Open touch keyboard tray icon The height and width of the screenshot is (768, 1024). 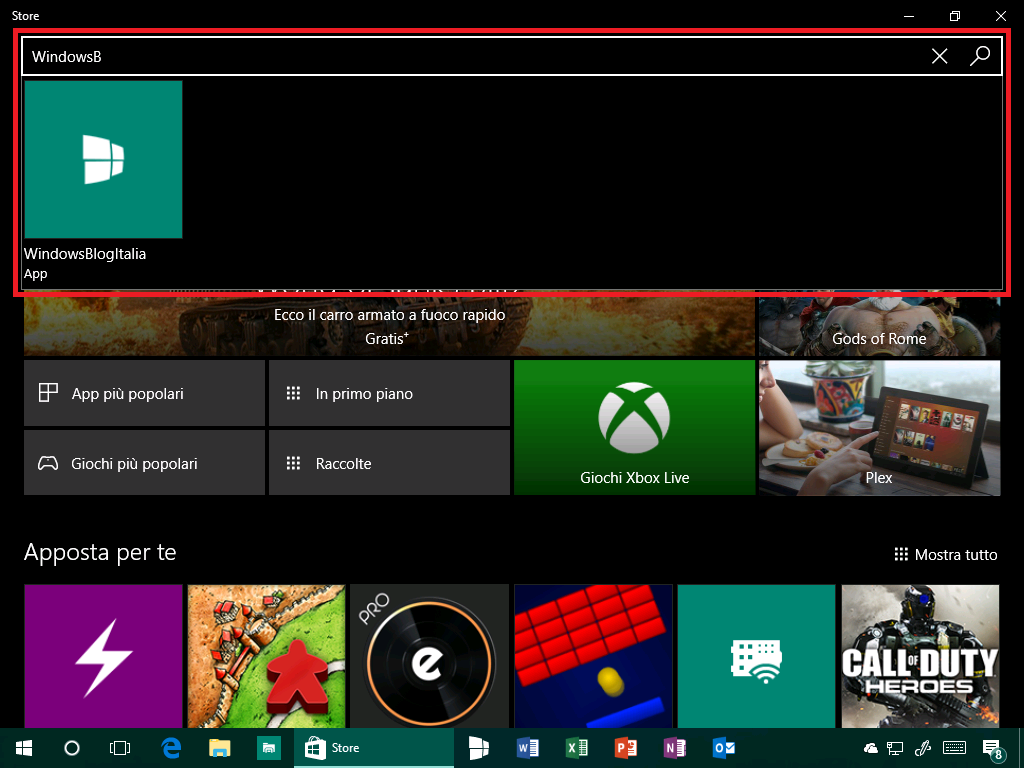tap(955, 748)
